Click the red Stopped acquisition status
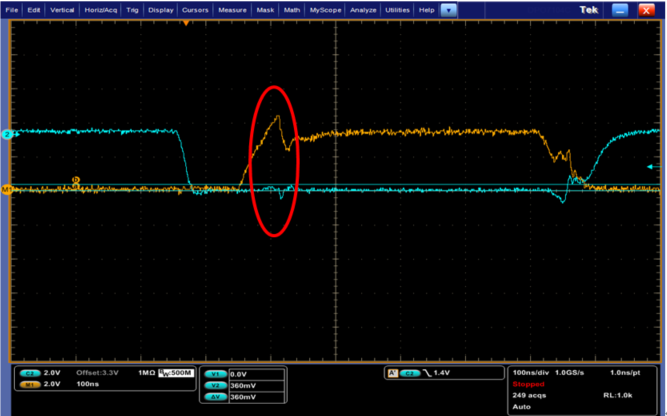Screen dimensions: 667x416 tap(528, 382)
